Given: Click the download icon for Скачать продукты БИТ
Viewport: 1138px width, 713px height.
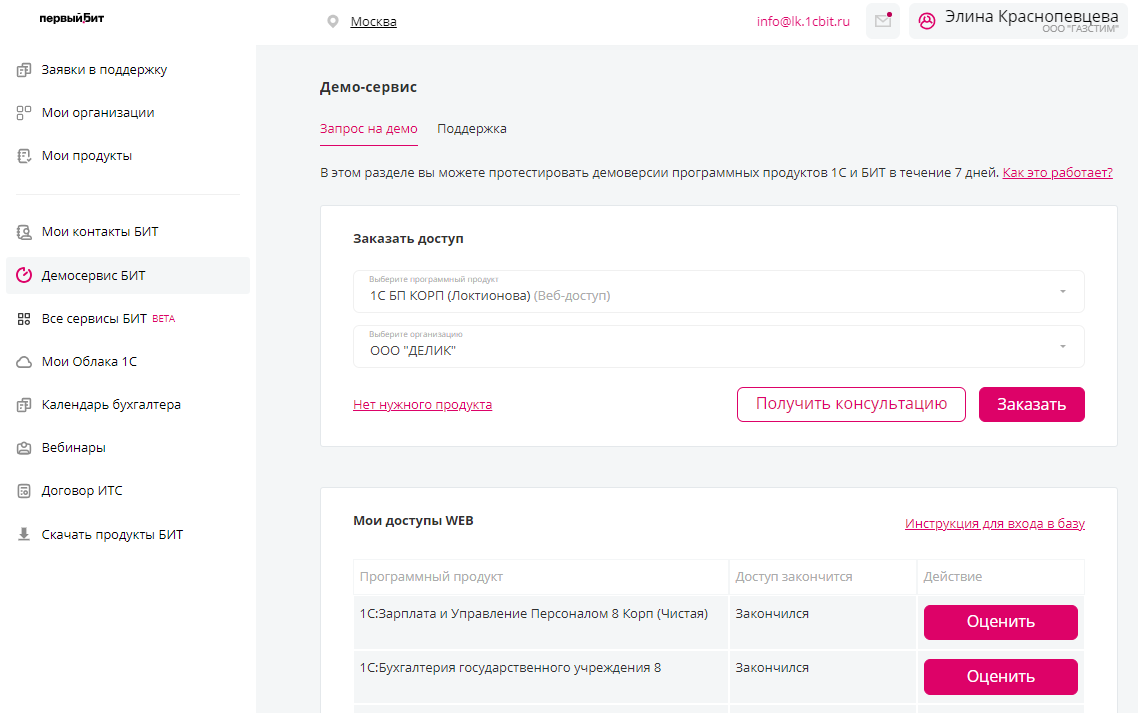Looking at the screenshot, I should [x=24, y=535].
